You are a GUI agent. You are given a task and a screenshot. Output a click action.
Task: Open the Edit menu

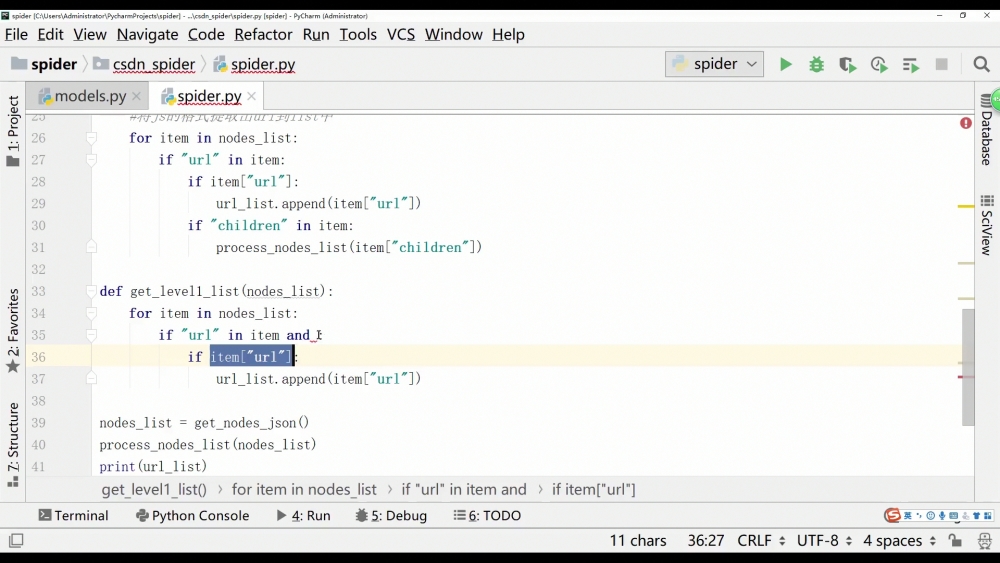(x=50, y=34)
